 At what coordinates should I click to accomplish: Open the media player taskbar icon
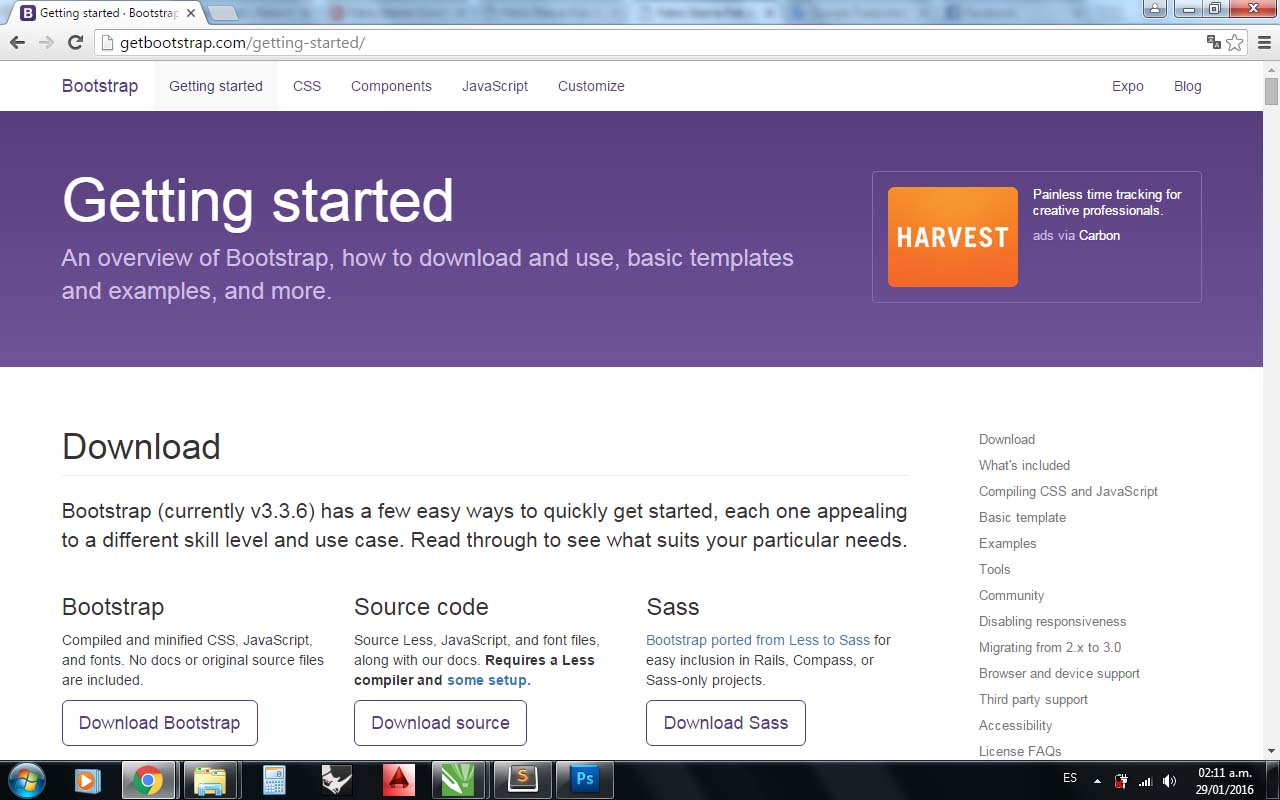point(88,780)
